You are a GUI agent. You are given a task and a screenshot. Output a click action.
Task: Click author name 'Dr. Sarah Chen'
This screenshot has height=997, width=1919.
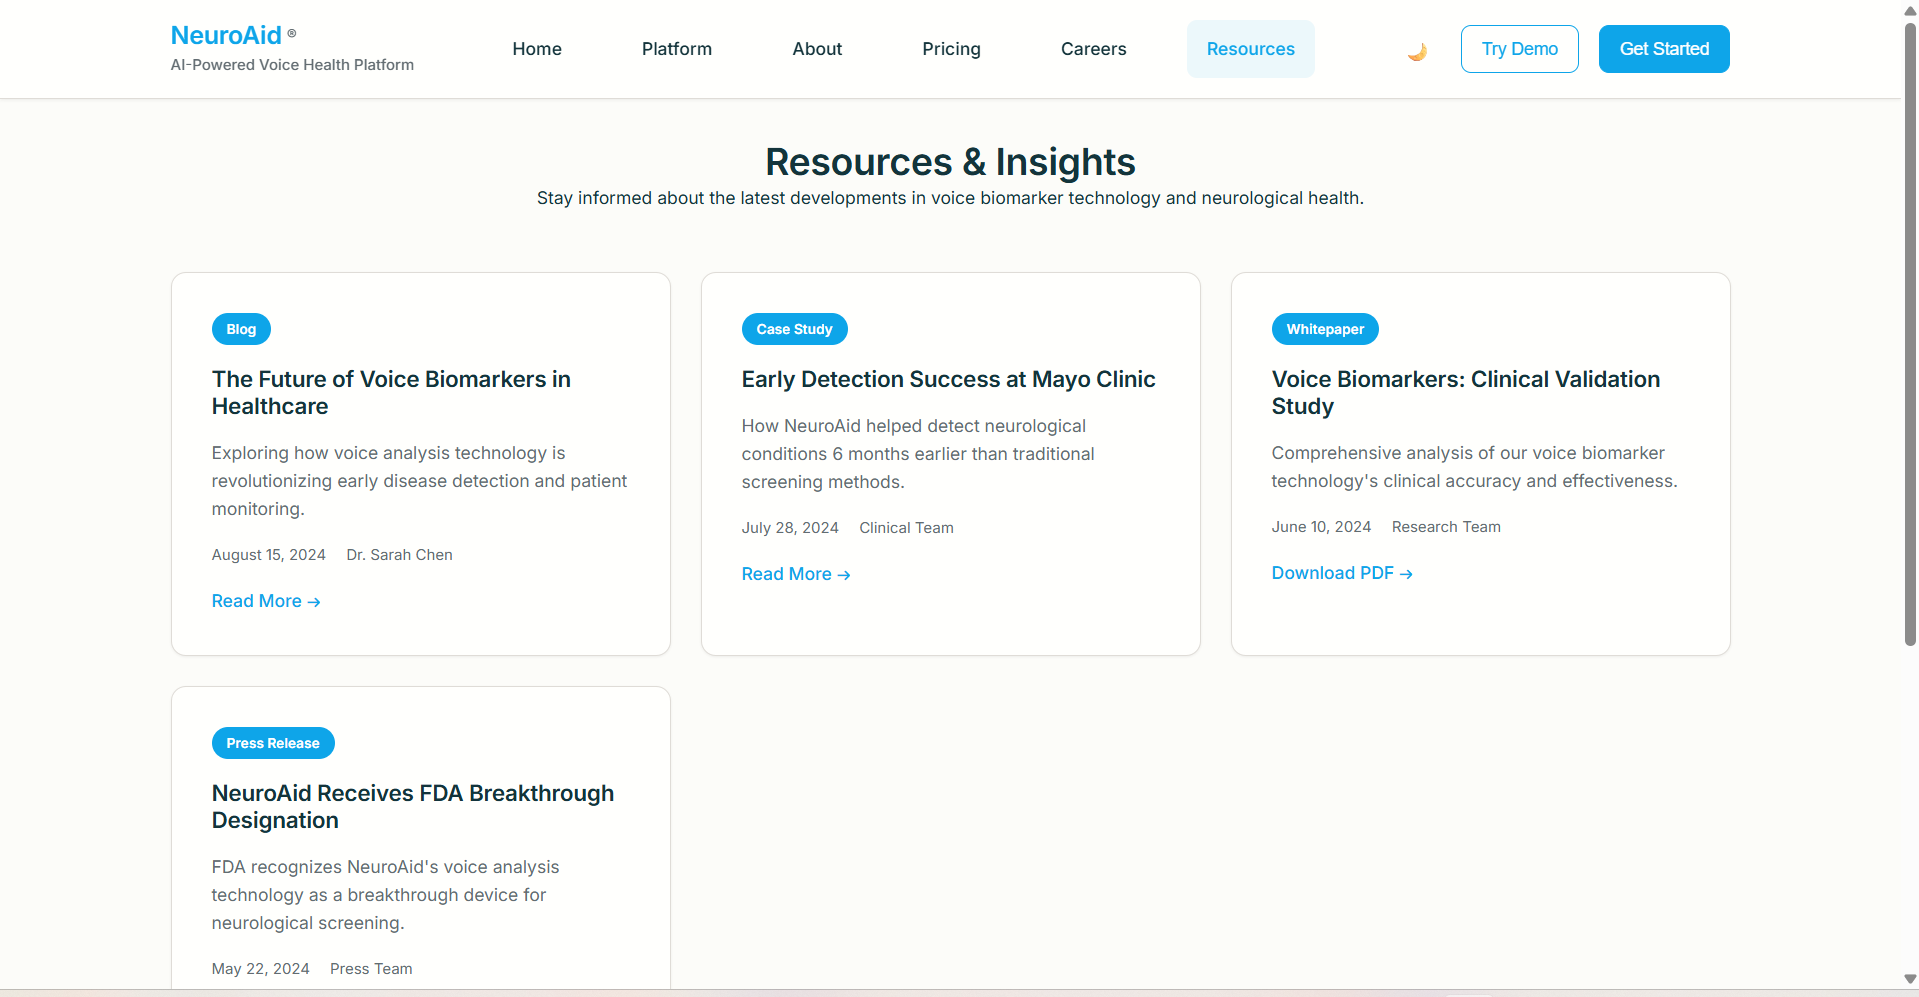[399, 555]
